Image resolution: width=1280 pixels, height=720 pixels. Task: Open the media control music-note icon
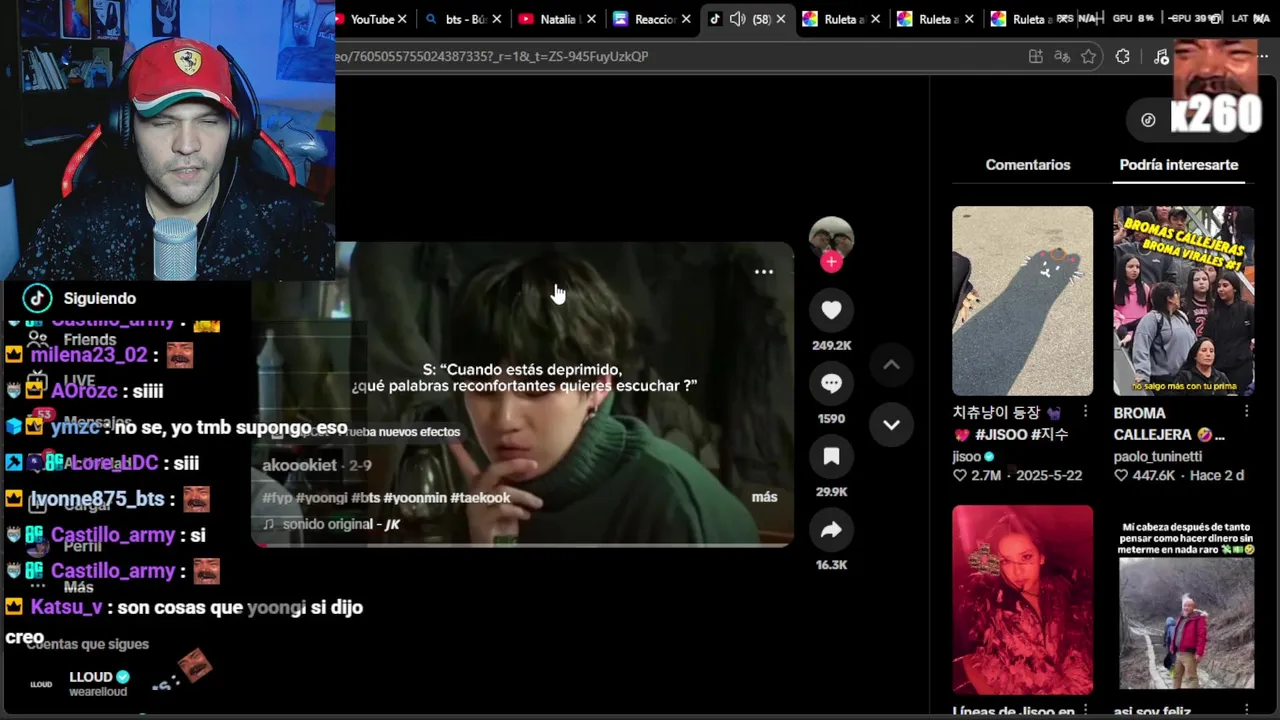tap(1160, 57)
